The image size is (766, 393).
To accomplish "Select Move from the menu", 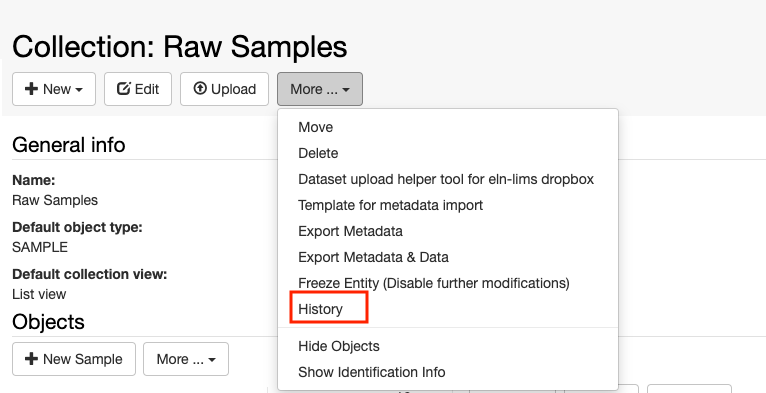I will point(316,127).
